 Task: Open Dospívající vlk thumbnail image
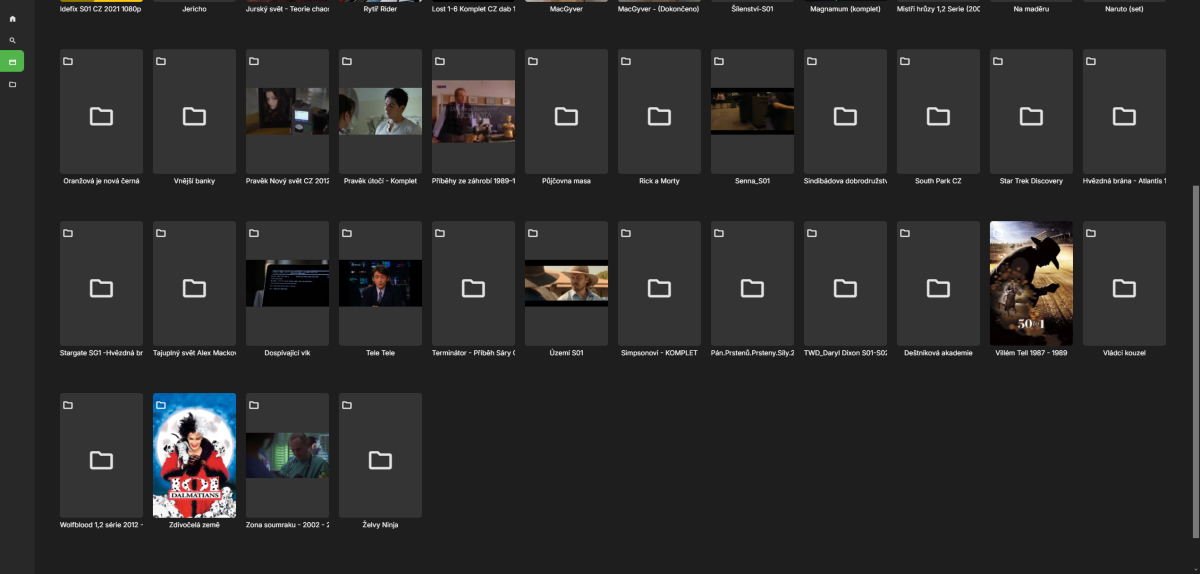pyautogui.click(x=287, y=283)
